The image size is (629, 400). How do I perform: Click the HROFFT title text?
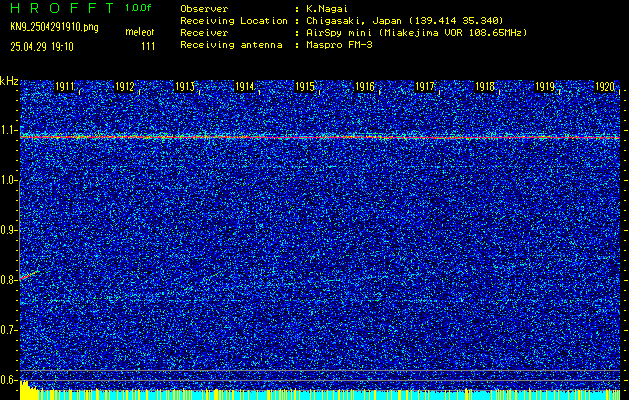(x=63, y=8)
